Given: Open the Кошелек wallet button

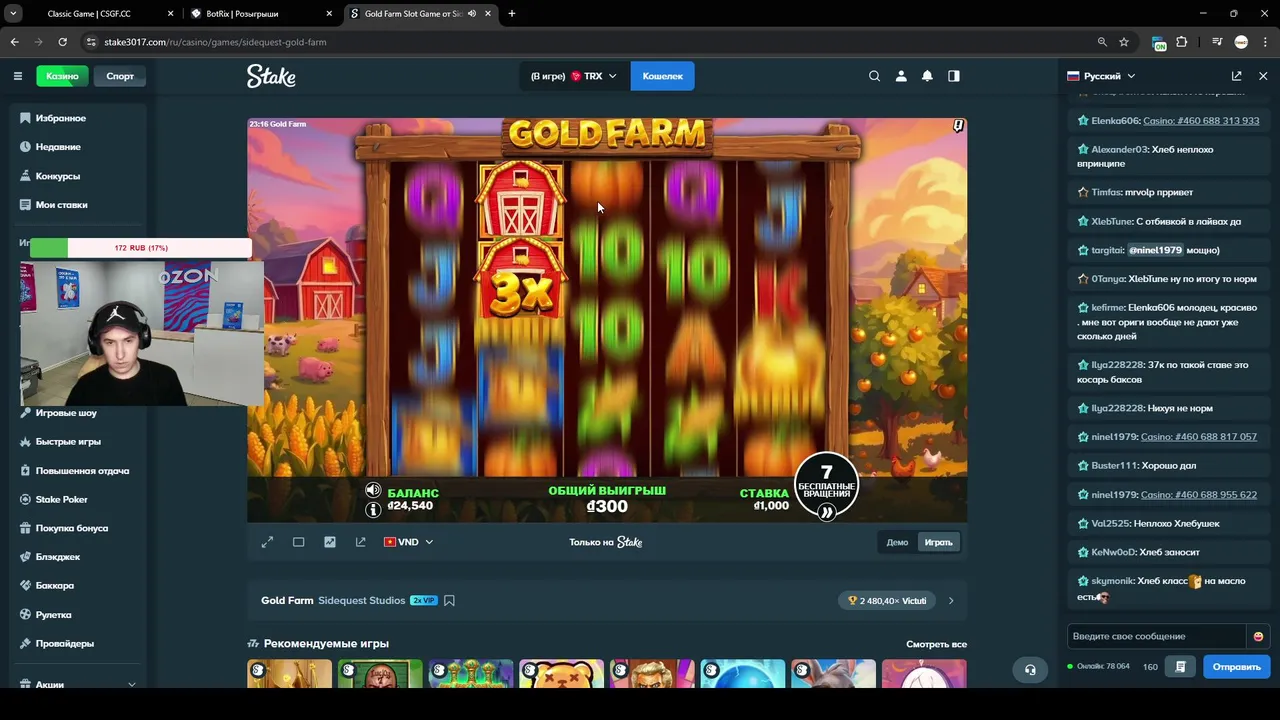Looking at the screenshot, I should (662, 76).
